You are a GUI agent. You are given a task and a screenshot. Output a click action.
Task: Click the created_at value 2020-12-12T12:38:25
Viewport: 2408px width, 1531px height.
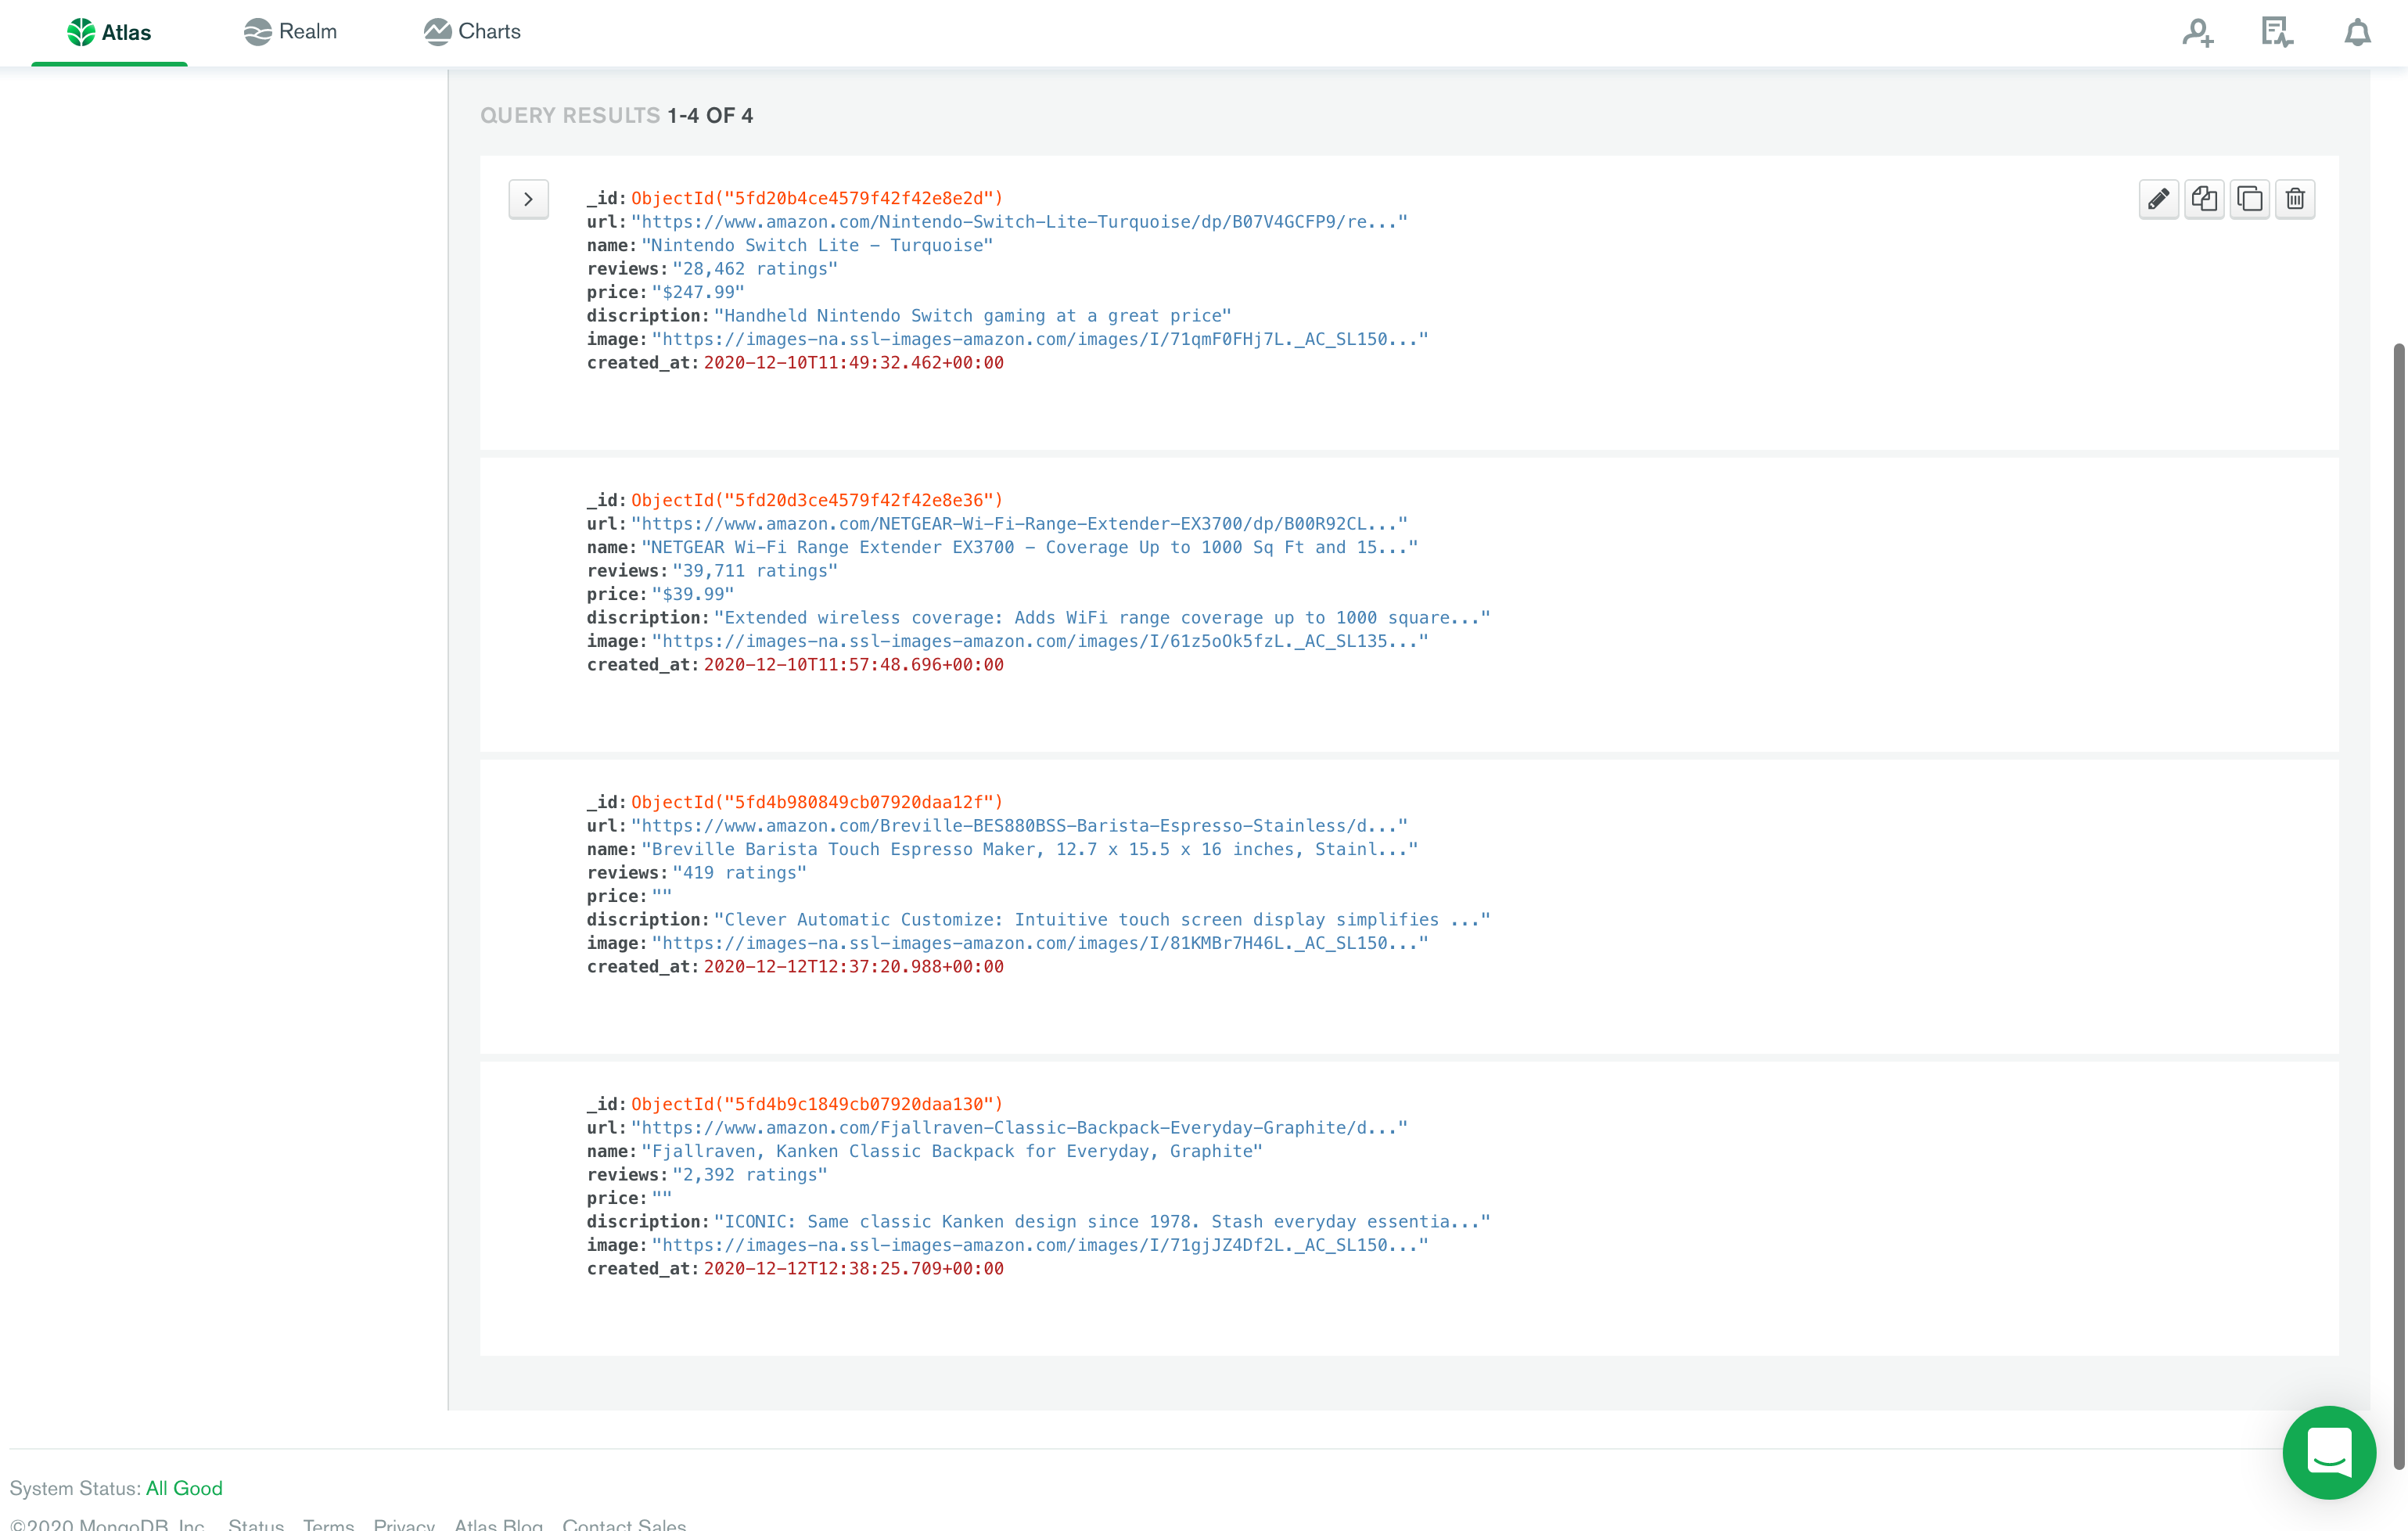coord(854,1269)
